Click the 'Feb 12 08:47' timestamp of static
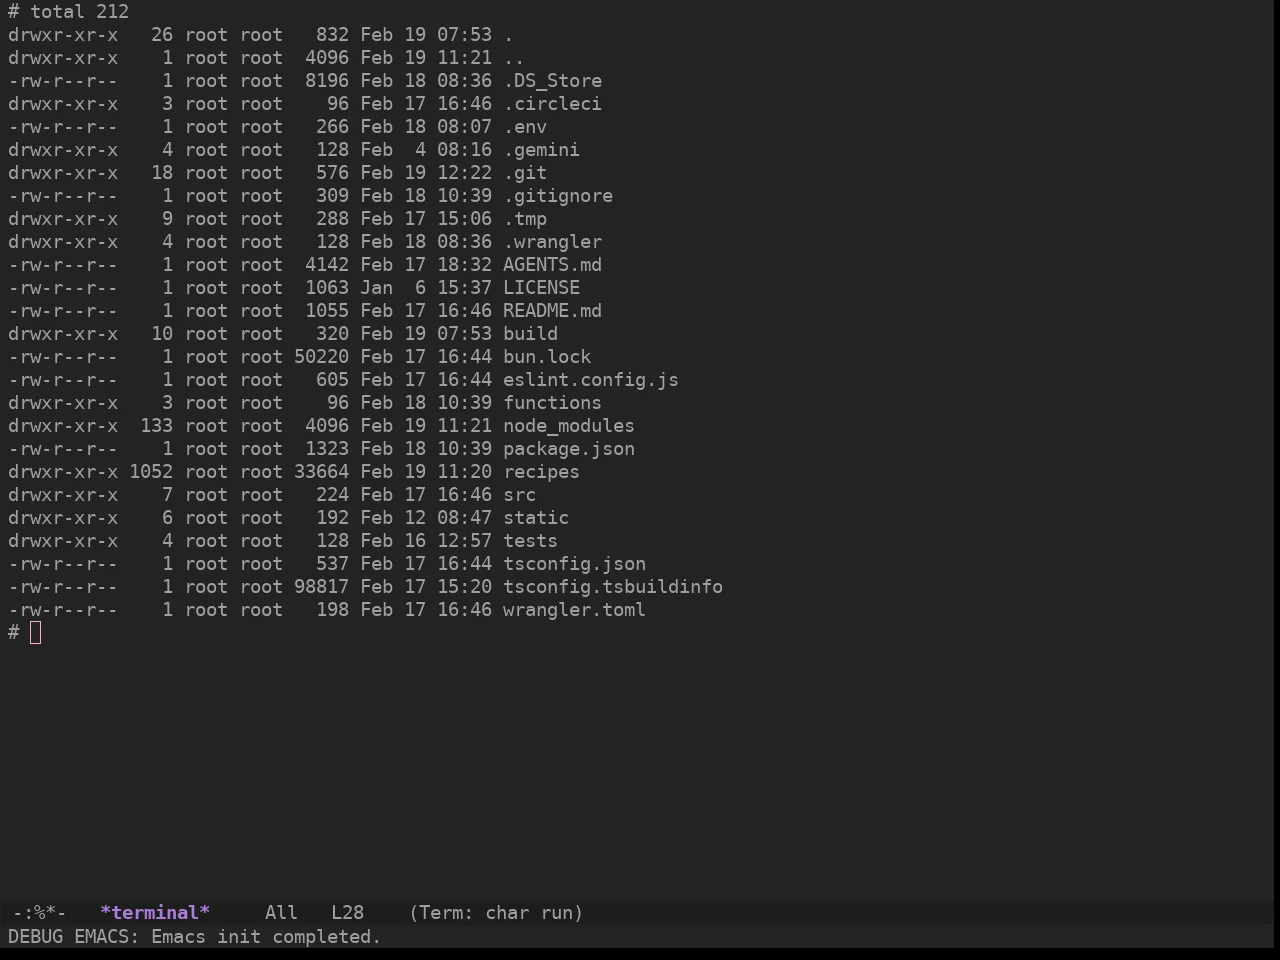This screenshot has height=960, width=1280. click(426, 518)
